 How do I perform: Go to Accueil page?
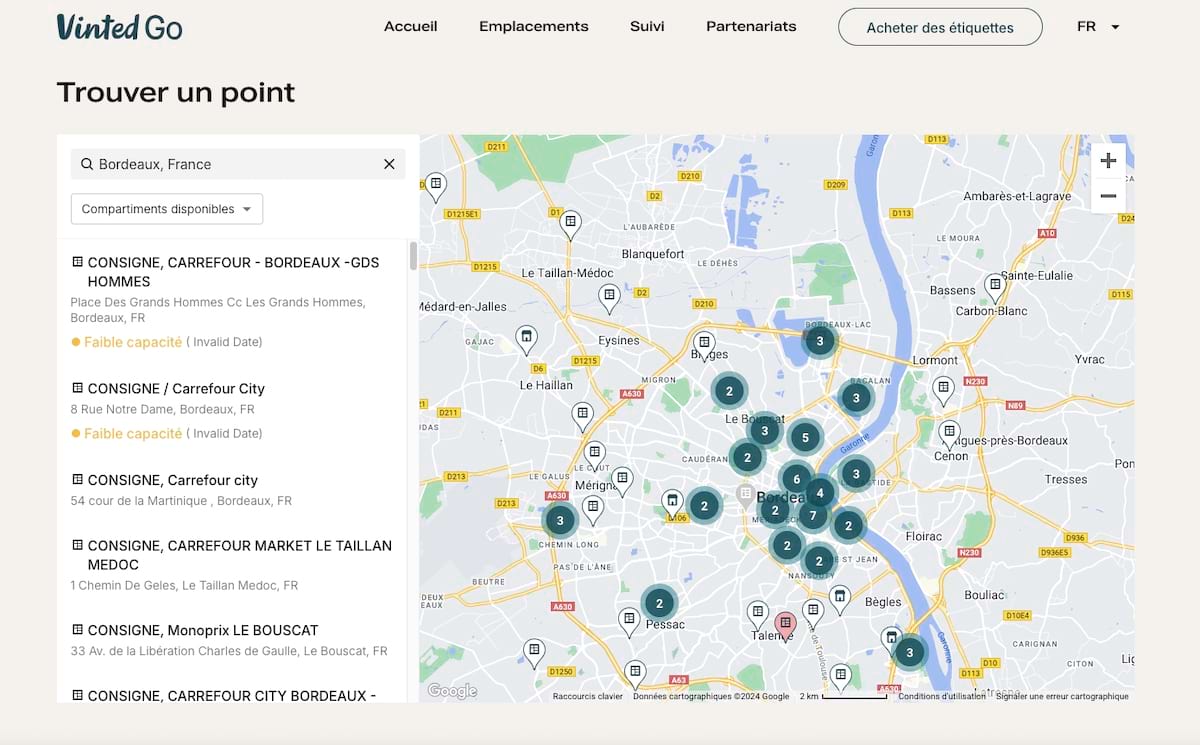tap(411, 27)
